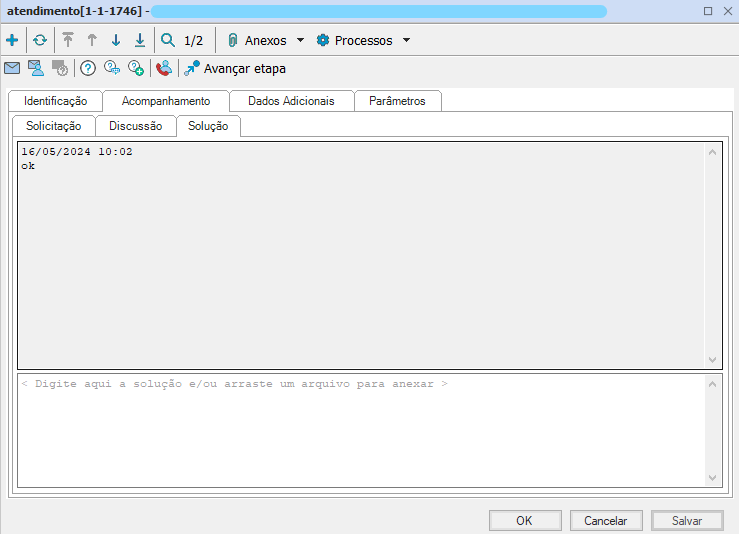This screenshot has width=739, height=534.
Task: Click the blue plus add-new icon
Action: [12, 41]
